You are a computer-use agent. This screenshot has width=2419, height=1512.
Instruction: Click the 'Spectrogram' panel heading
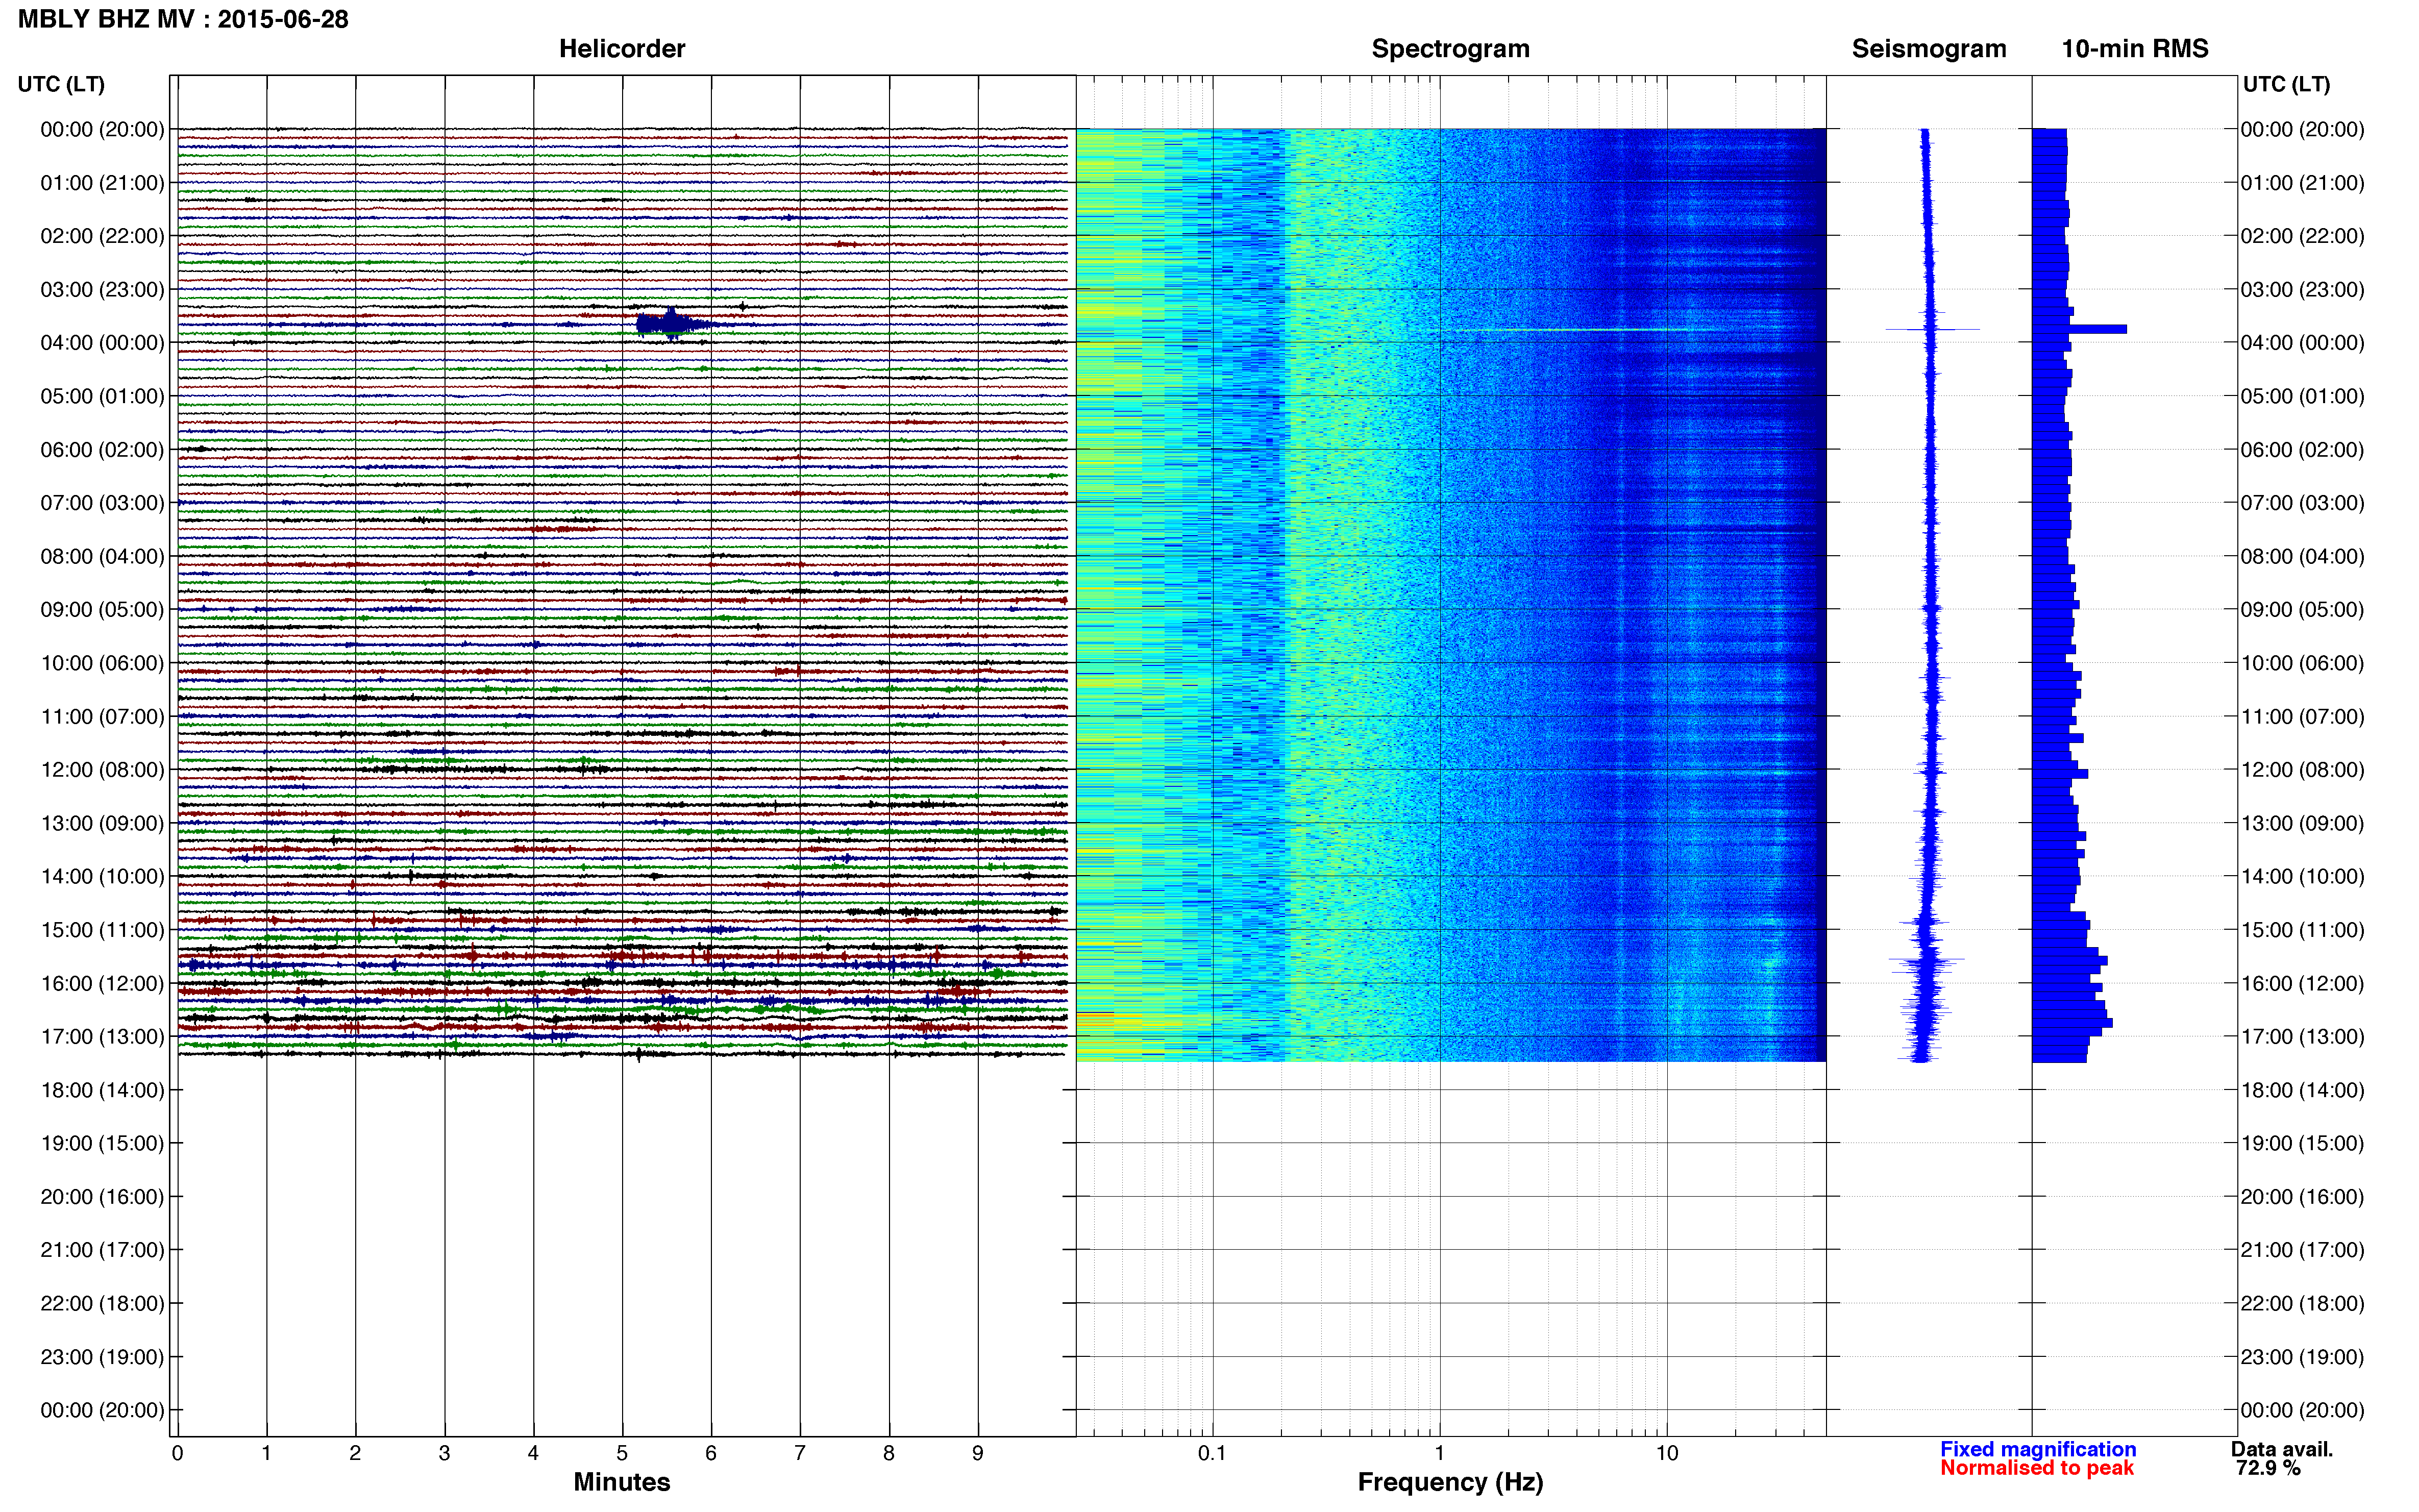(x=1450, y=49)
